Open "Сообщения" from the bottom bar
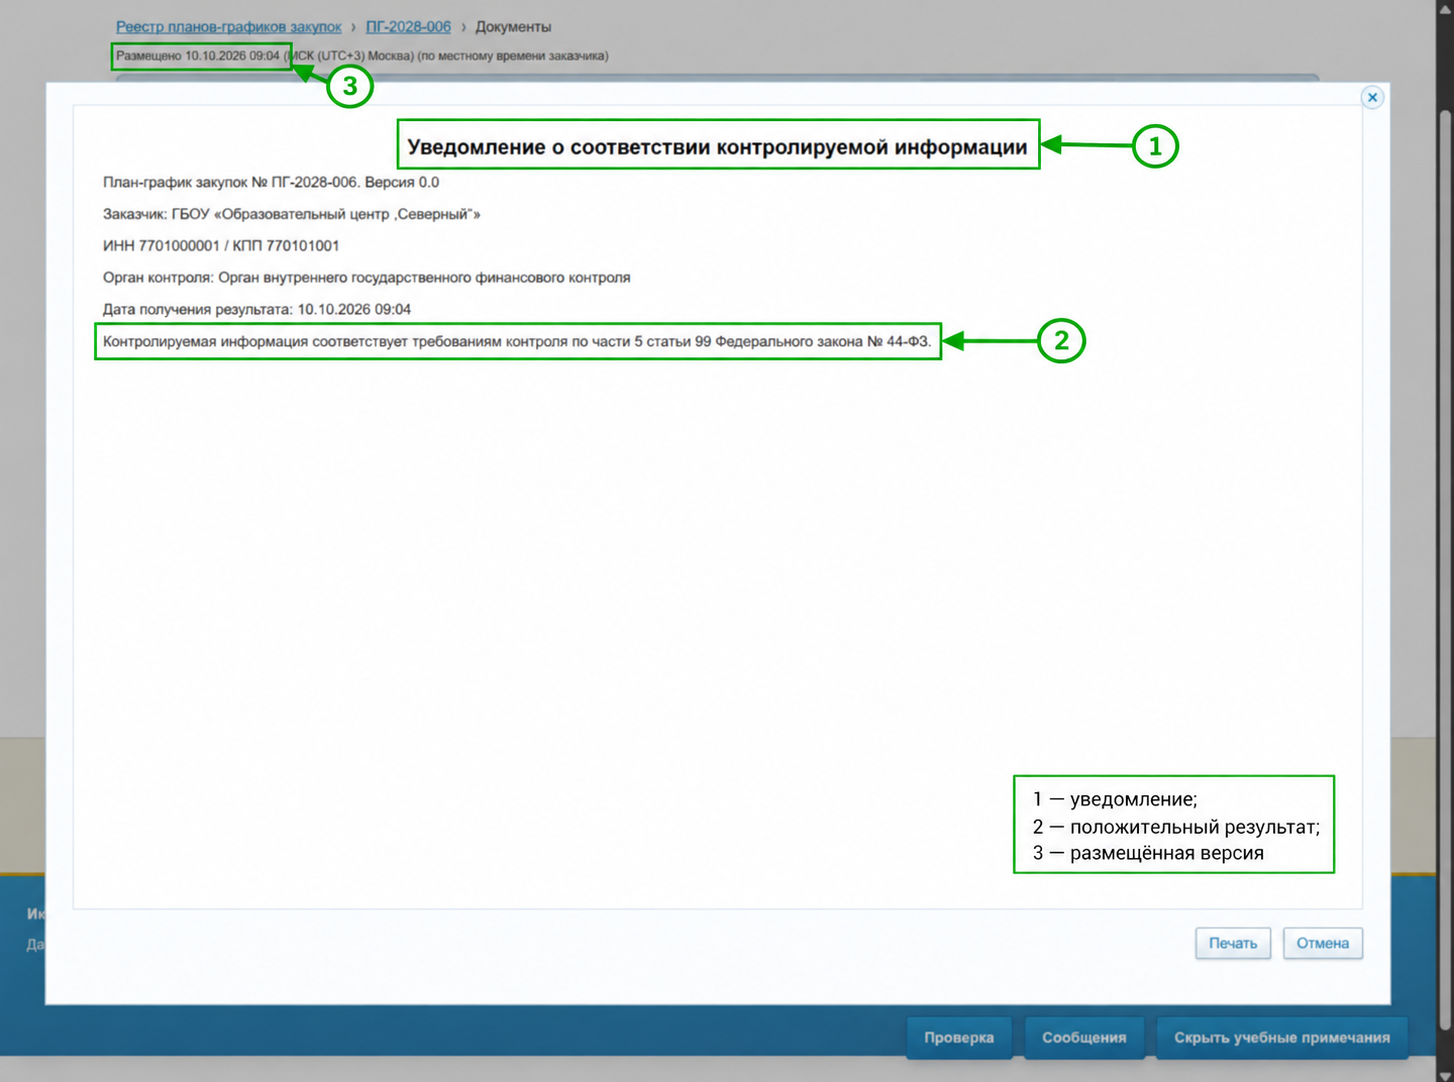 click(1084, 1037)
